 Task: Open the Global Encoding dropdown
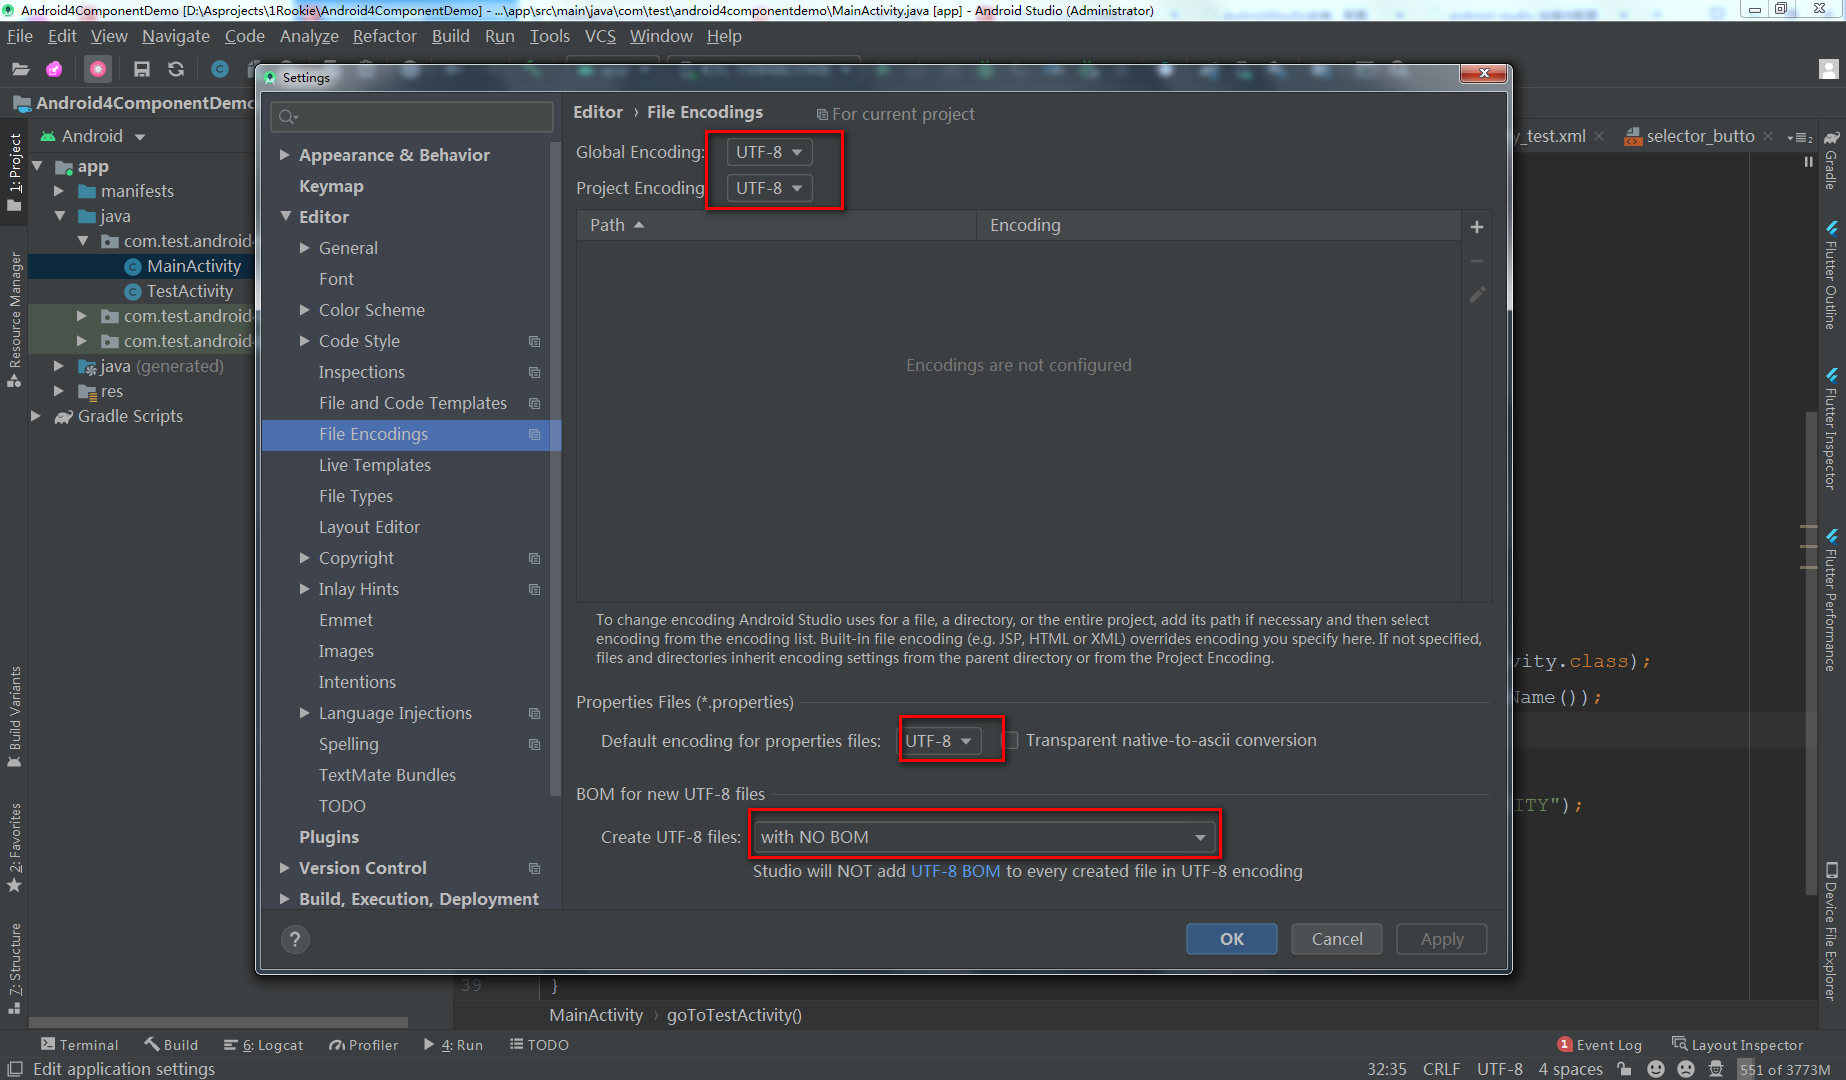[x=768, y=152]
